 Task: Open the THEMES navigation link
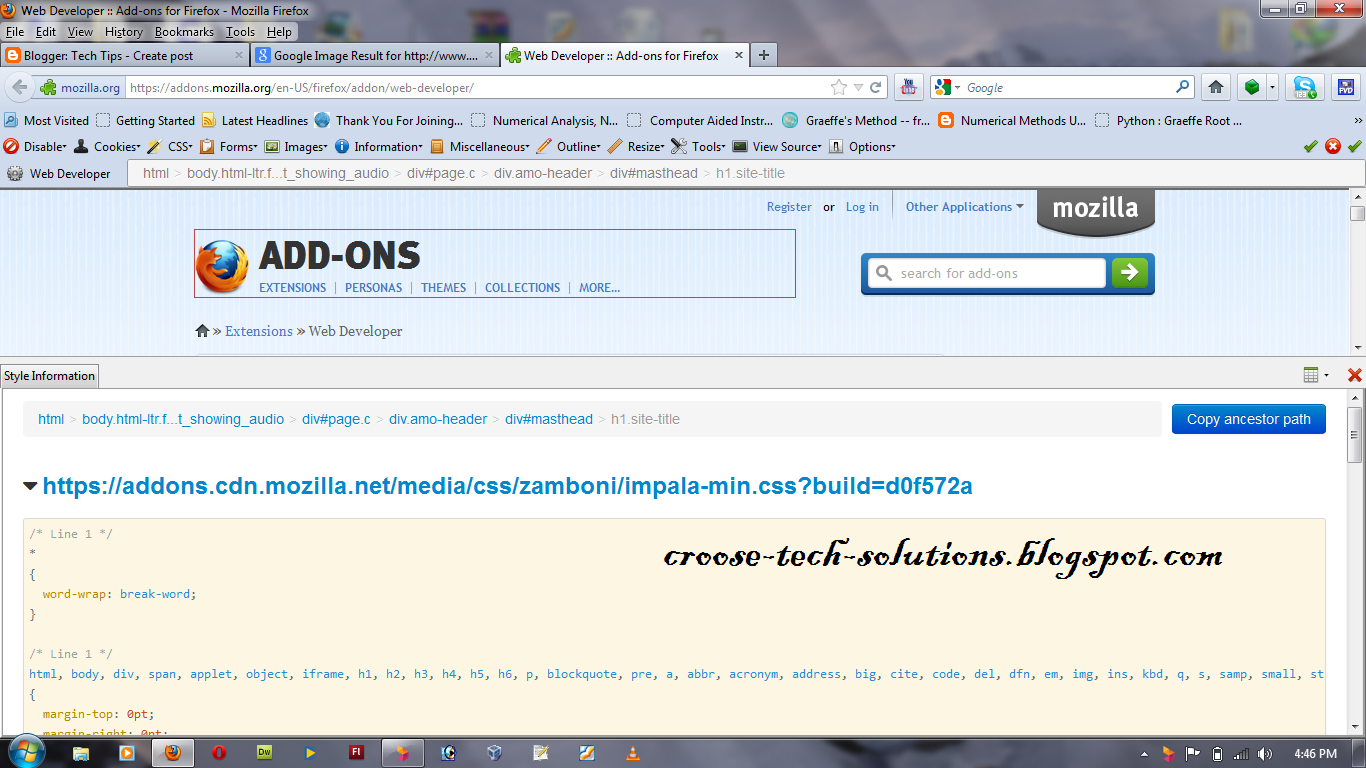[x=444, y=288]
